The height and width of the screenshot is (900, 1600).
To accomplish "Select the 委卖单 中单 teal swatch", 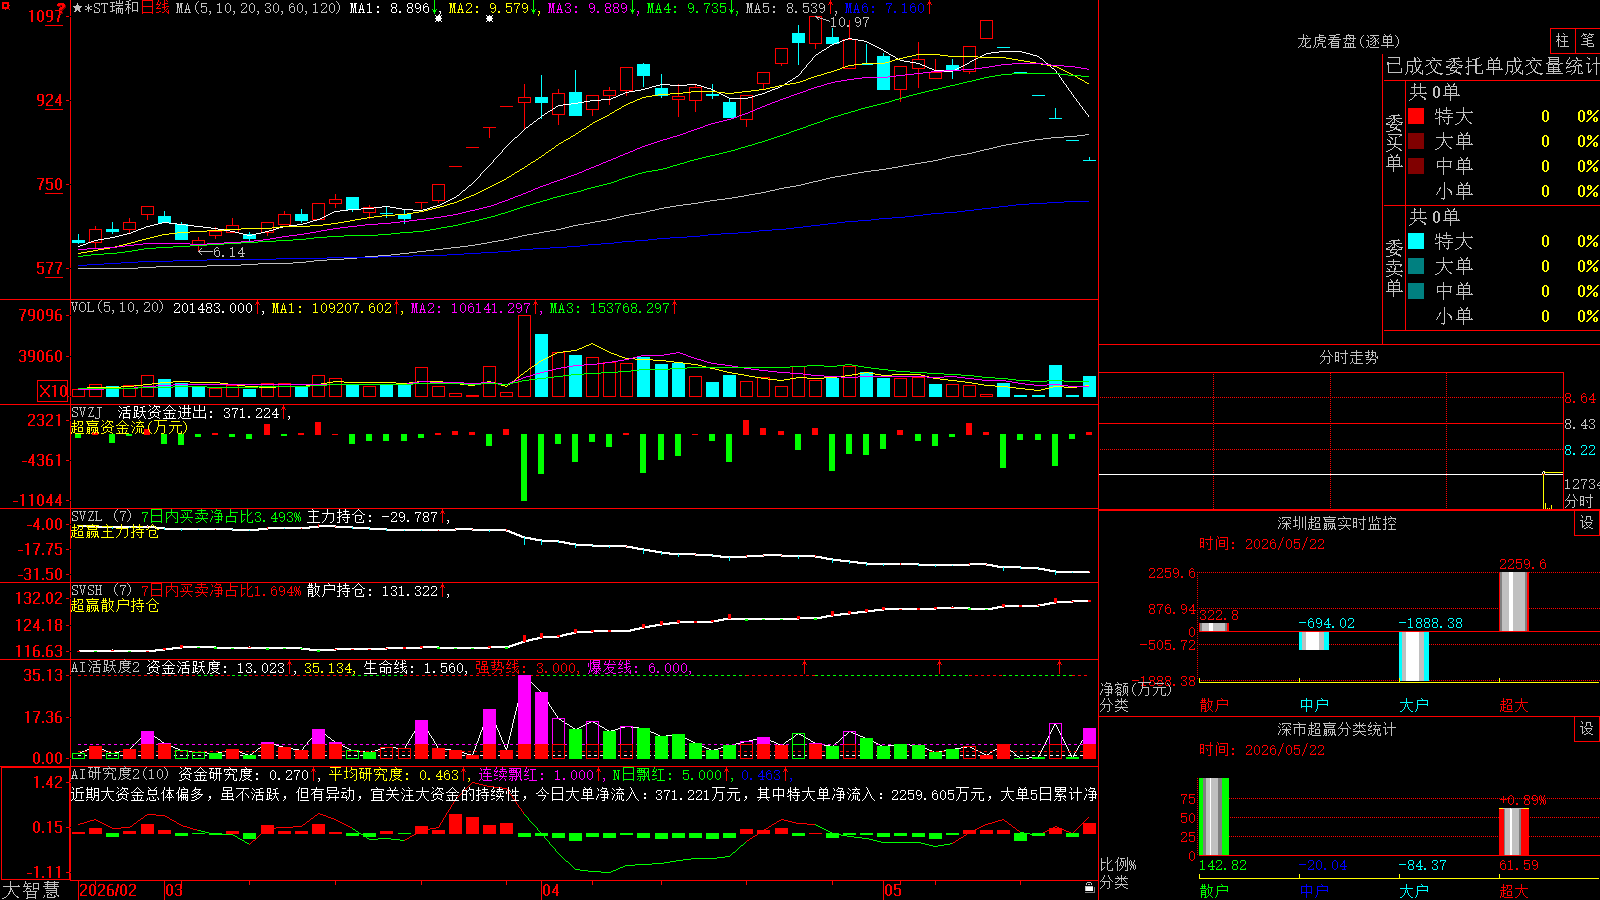I will [x=1416, y=291].
